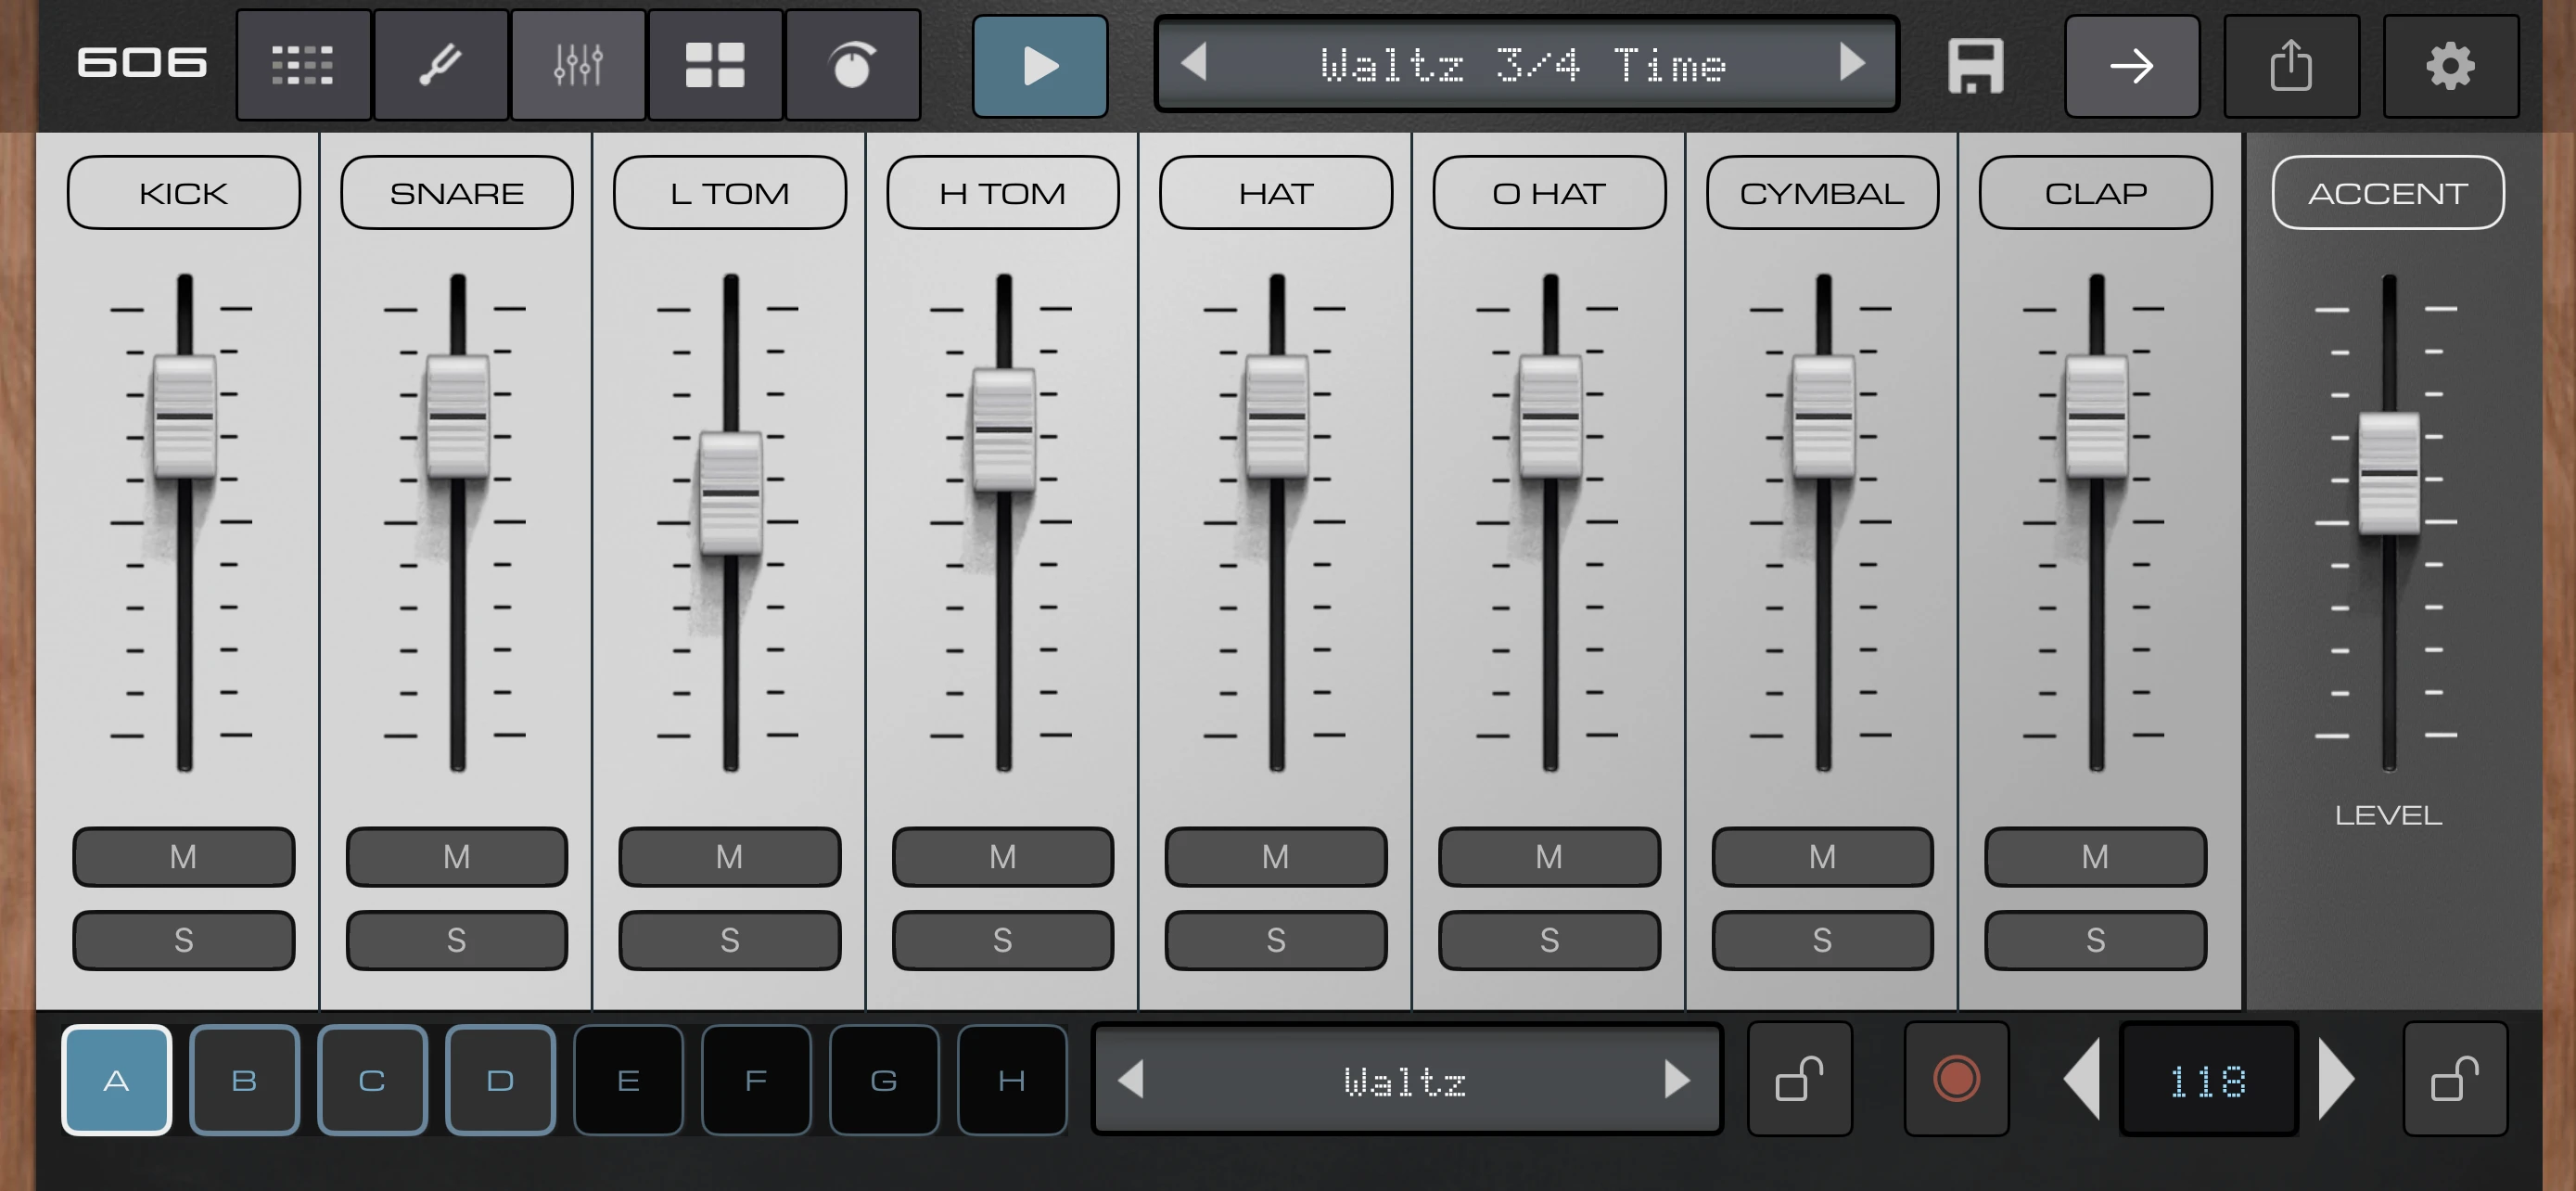2576x1191 pixels.
Task: Click the right arrow export button
Action: pos(2132,66)
